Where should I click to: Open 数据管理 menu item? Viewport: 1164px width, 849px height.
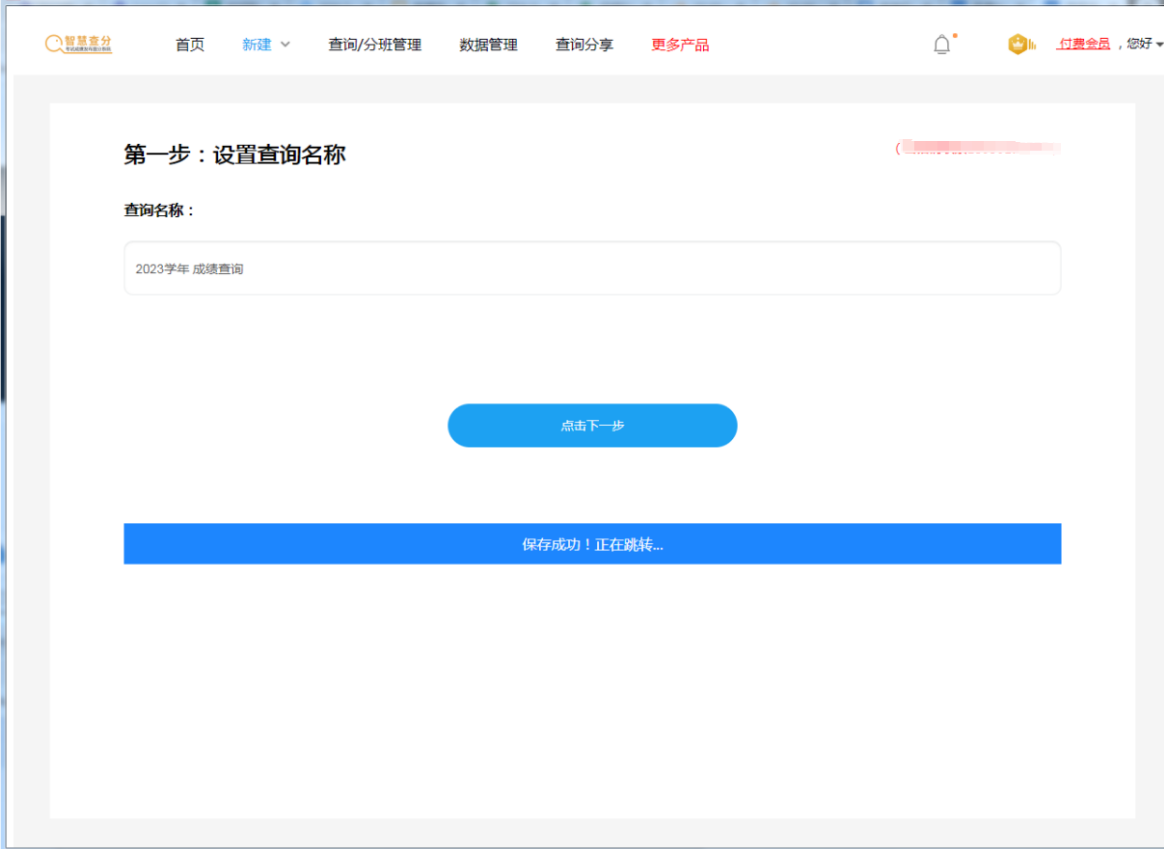[488, 45]
